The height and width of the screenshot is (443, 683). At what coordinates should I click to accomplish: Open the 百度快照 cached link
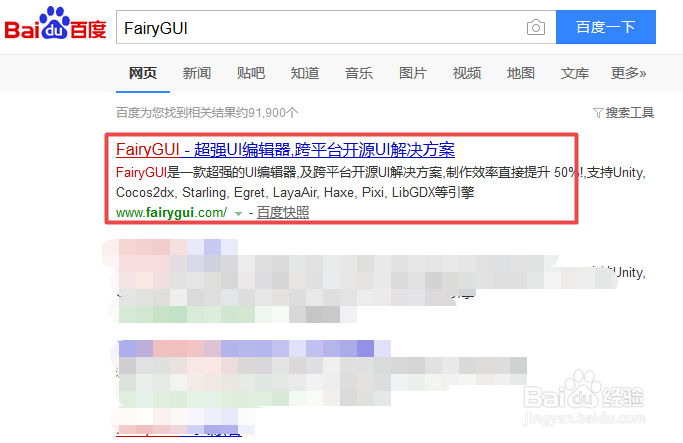click(x=283, y=213)
